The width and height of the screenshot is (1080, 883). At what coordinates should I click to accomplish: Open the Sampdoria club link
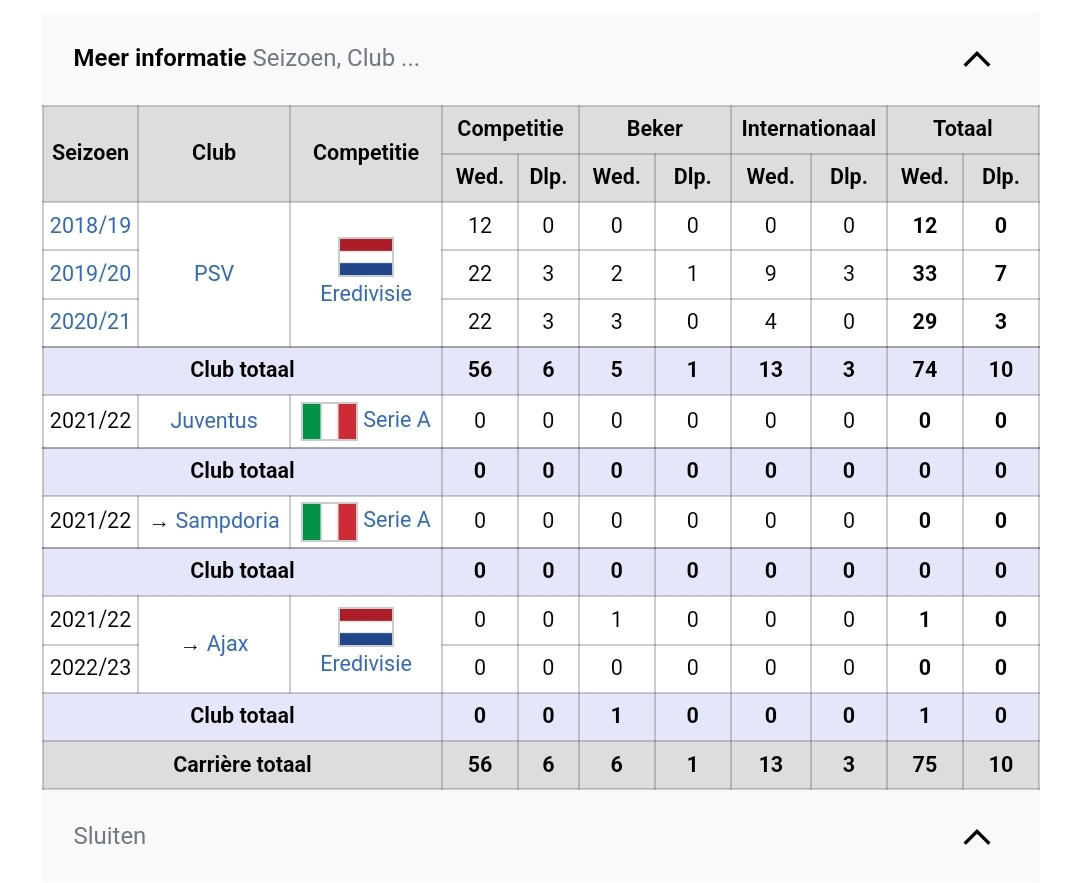[227, 520]
